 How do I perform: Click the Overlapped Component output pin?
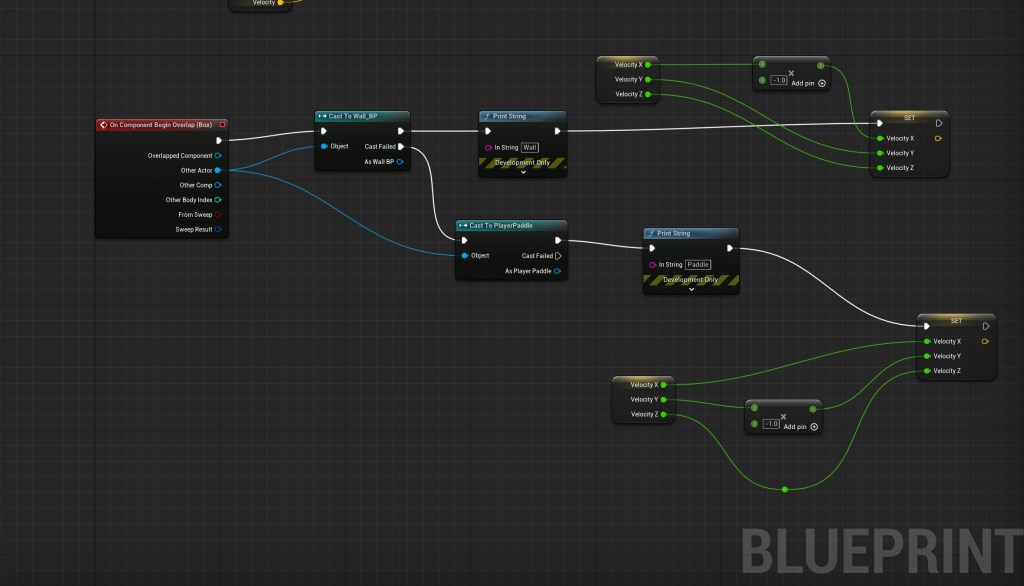(x=218, y=156)
